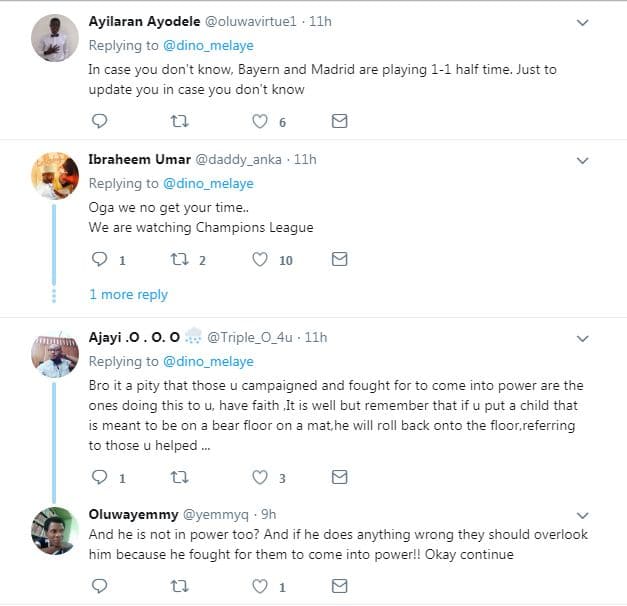The image size is (627, 606).
Task: Open tweet options chevron for Oluwayemmy's tweet
Action: (x=583, y=514)
